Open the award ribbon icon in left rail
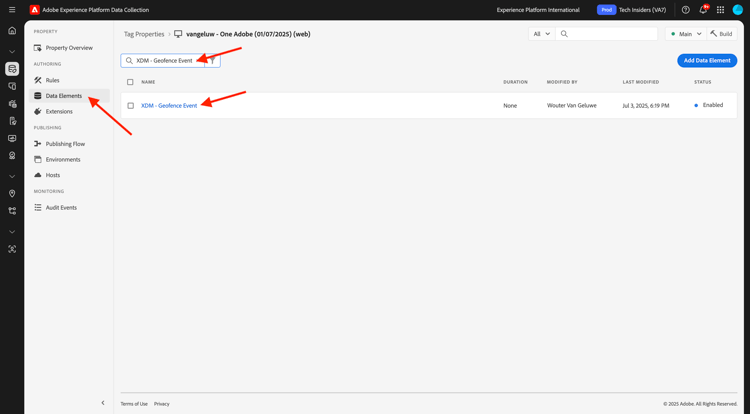The width and height of the screenshot is (750, 414). pos(12,156)
